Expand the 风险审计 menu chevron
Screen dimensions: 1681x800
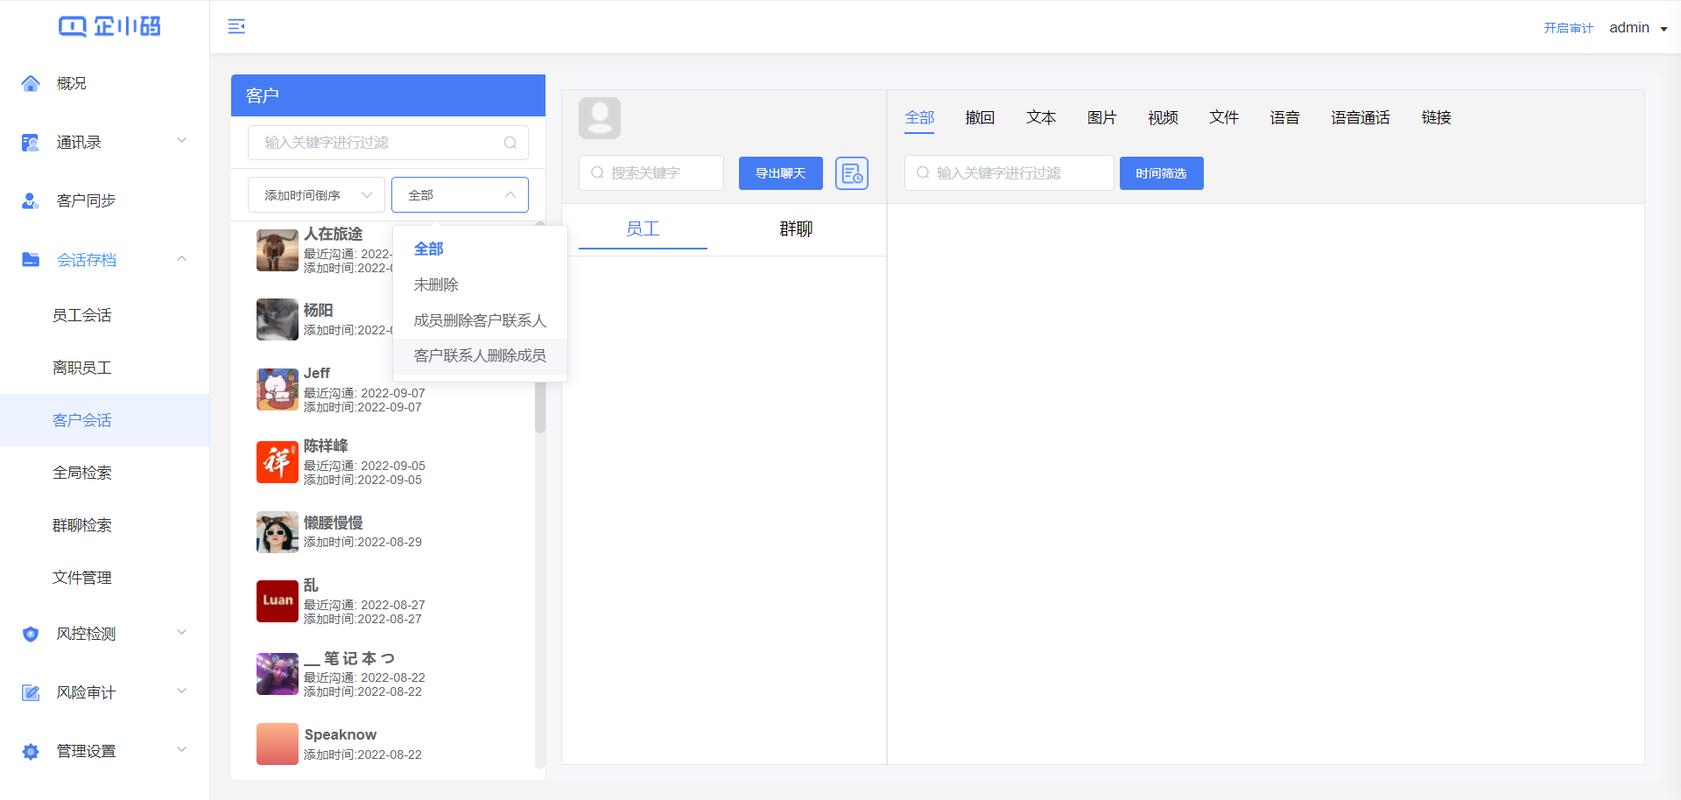pos(182,691)
